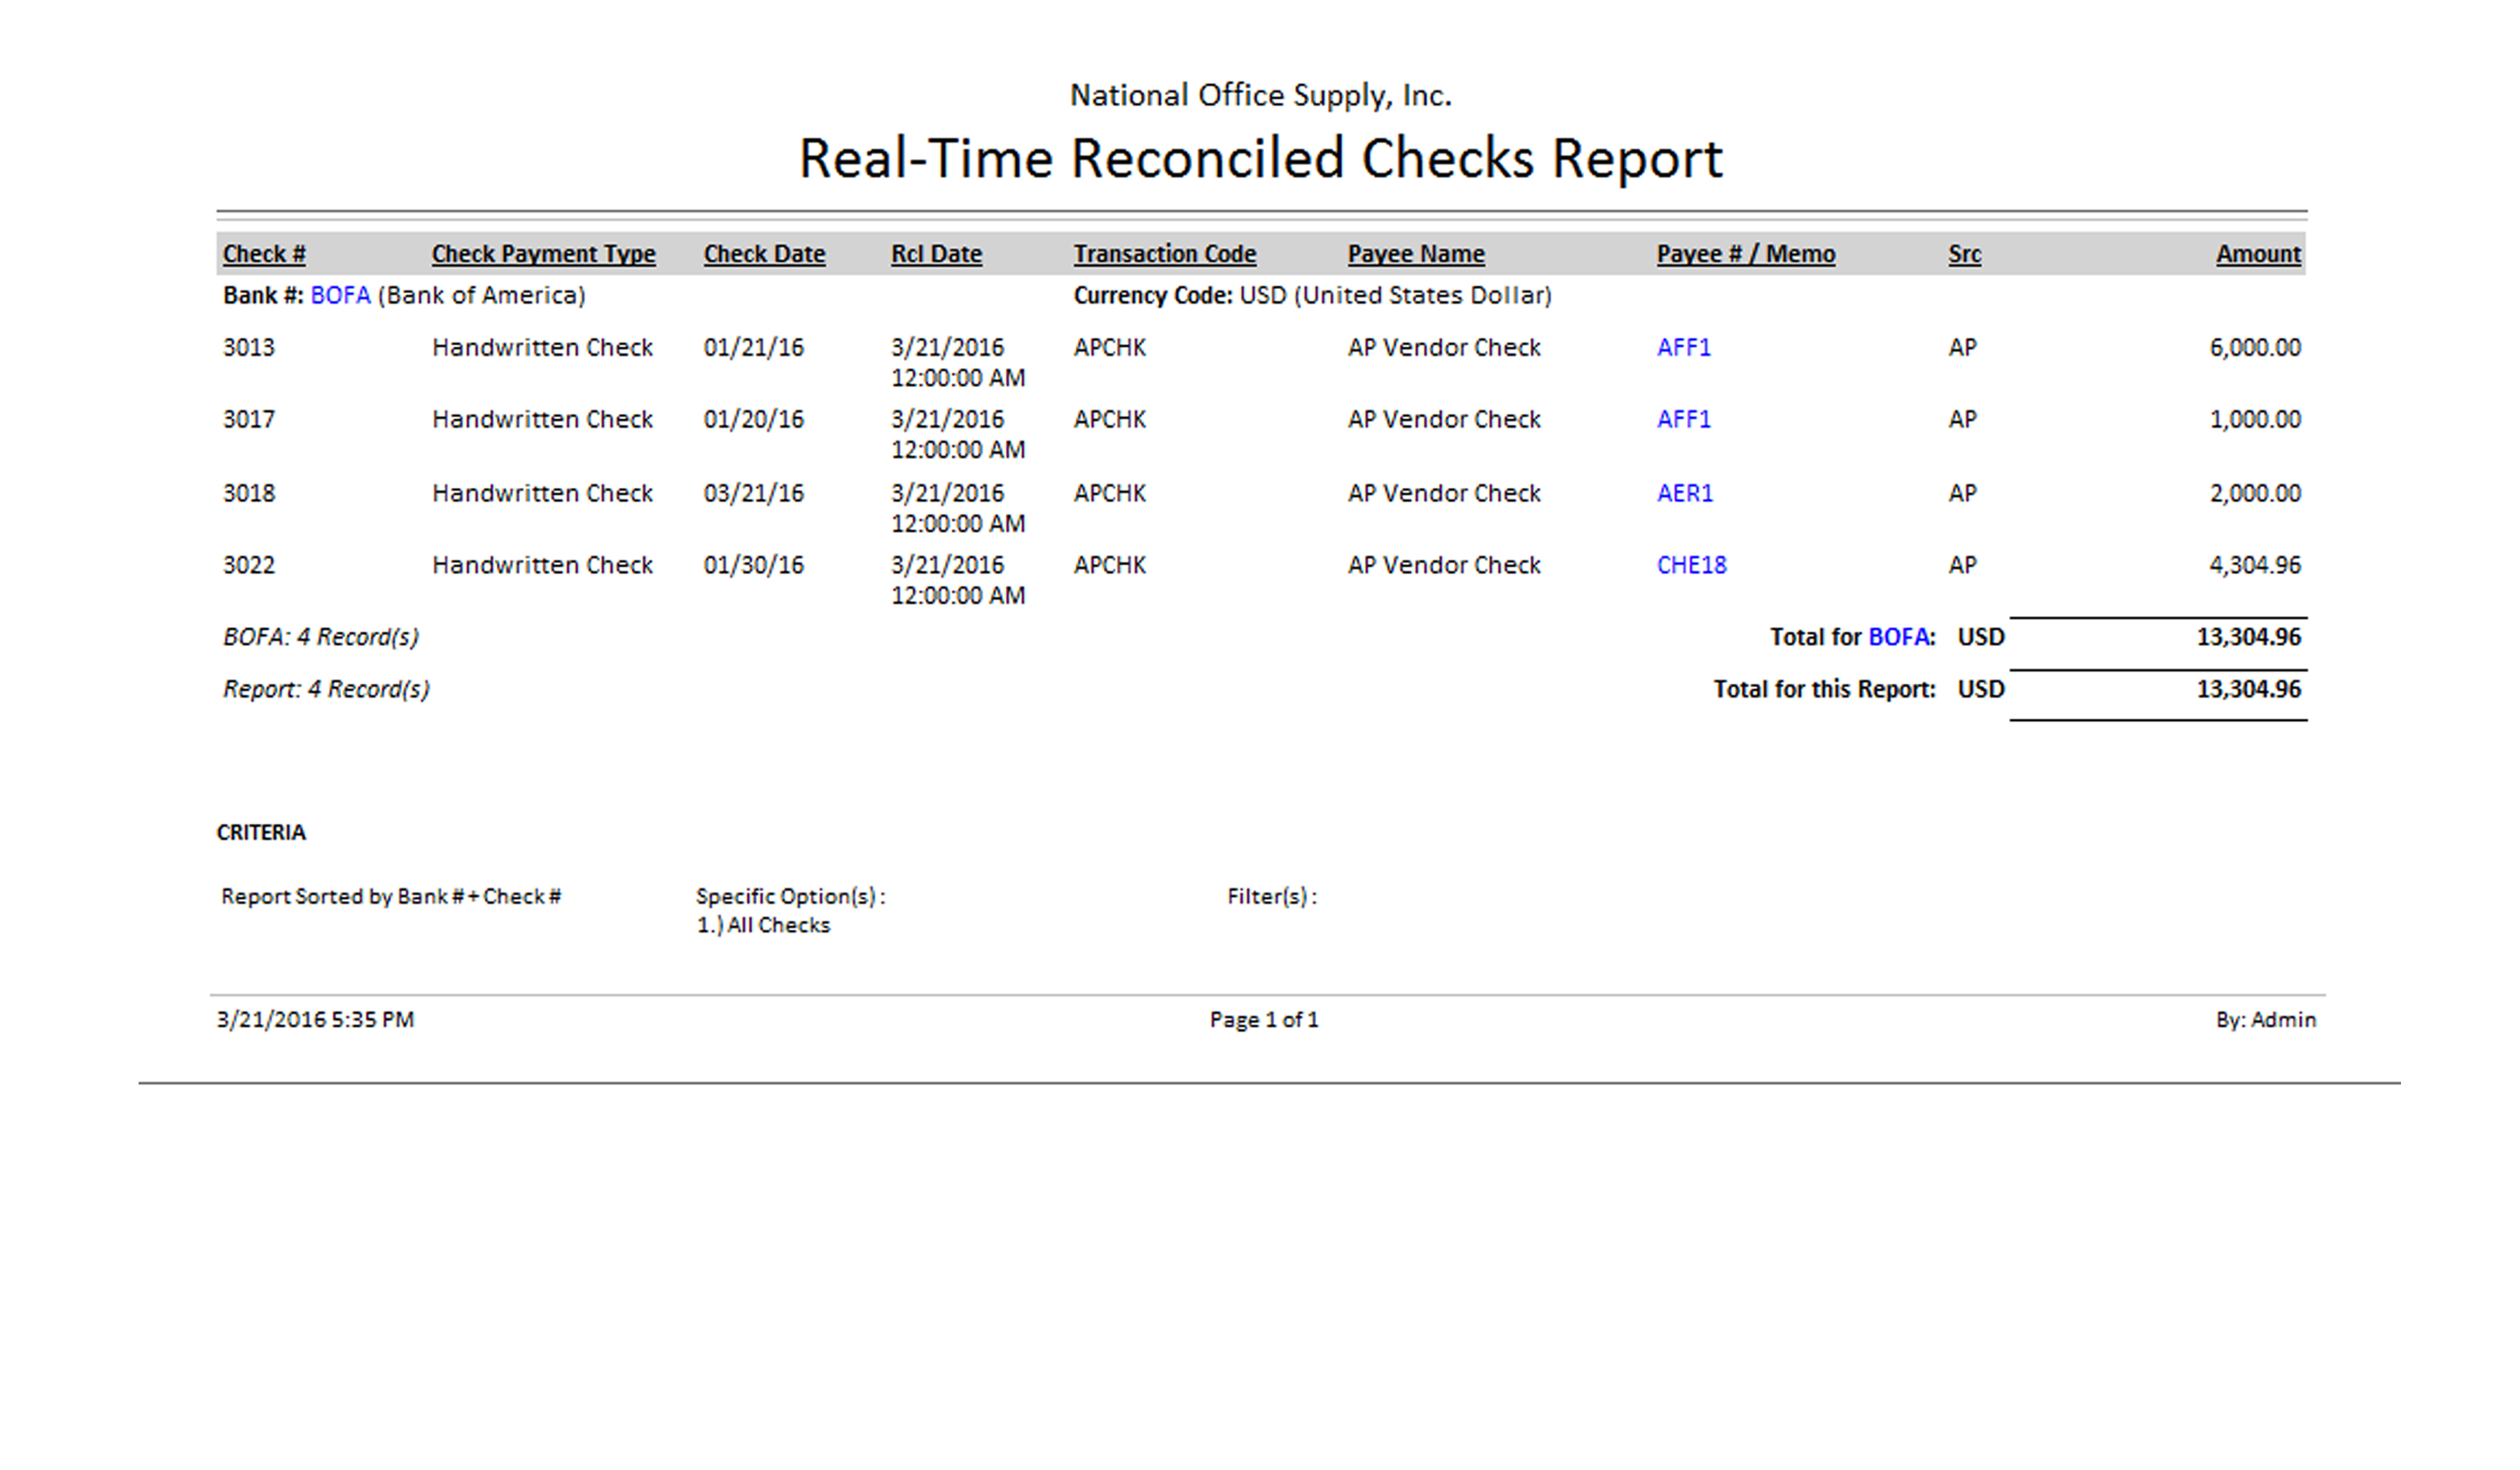Viewport: 2520px width, 1470px height.
Task: Click the Payee Name column header
Action: [x=1415, y=254]
